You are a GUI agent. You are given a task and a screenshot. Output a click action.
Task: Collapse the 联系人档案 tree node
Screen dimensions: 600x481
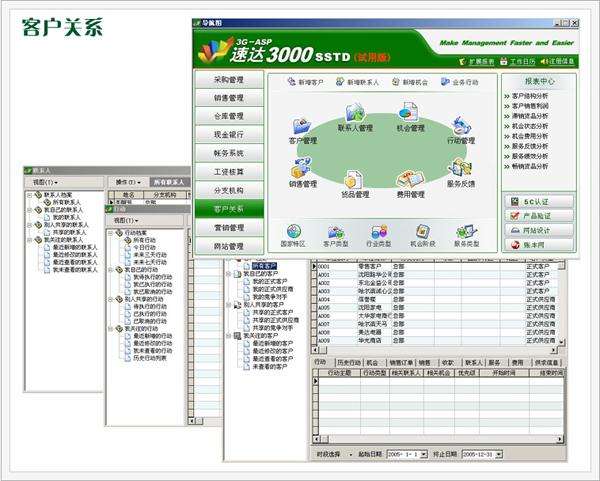point(29,195)
